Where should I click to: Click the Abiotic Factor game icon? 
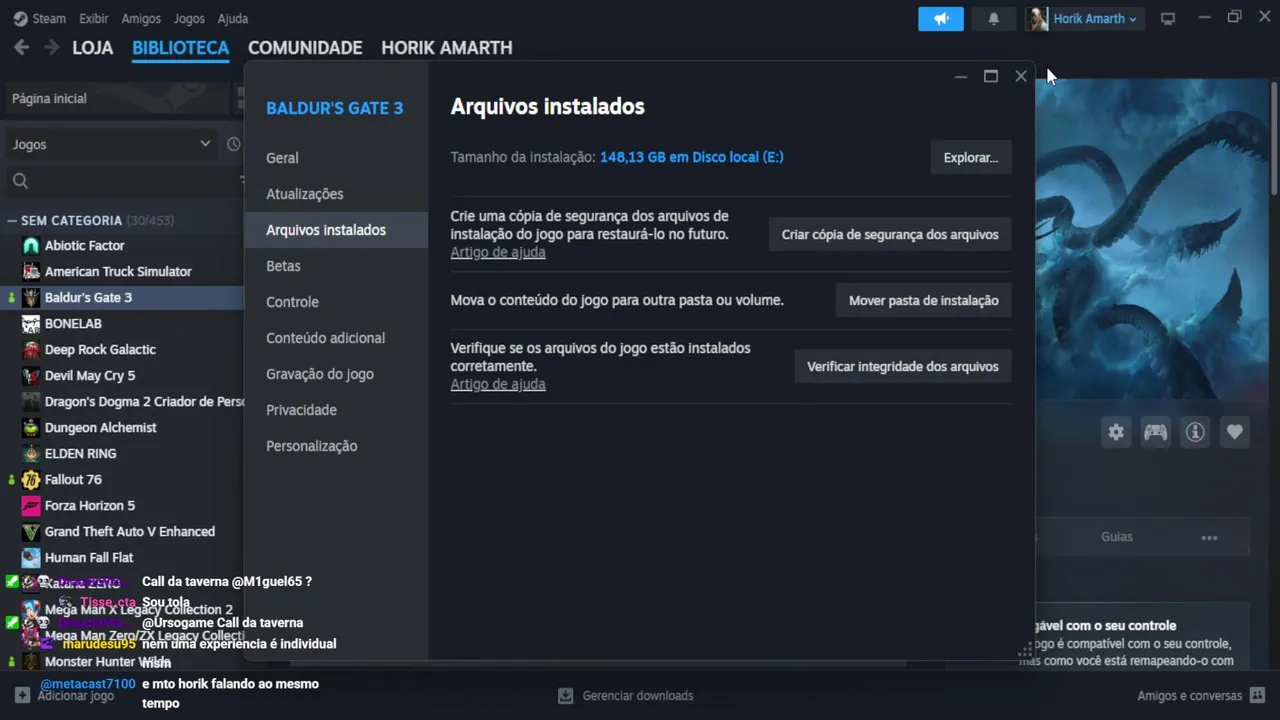[31, 245]
